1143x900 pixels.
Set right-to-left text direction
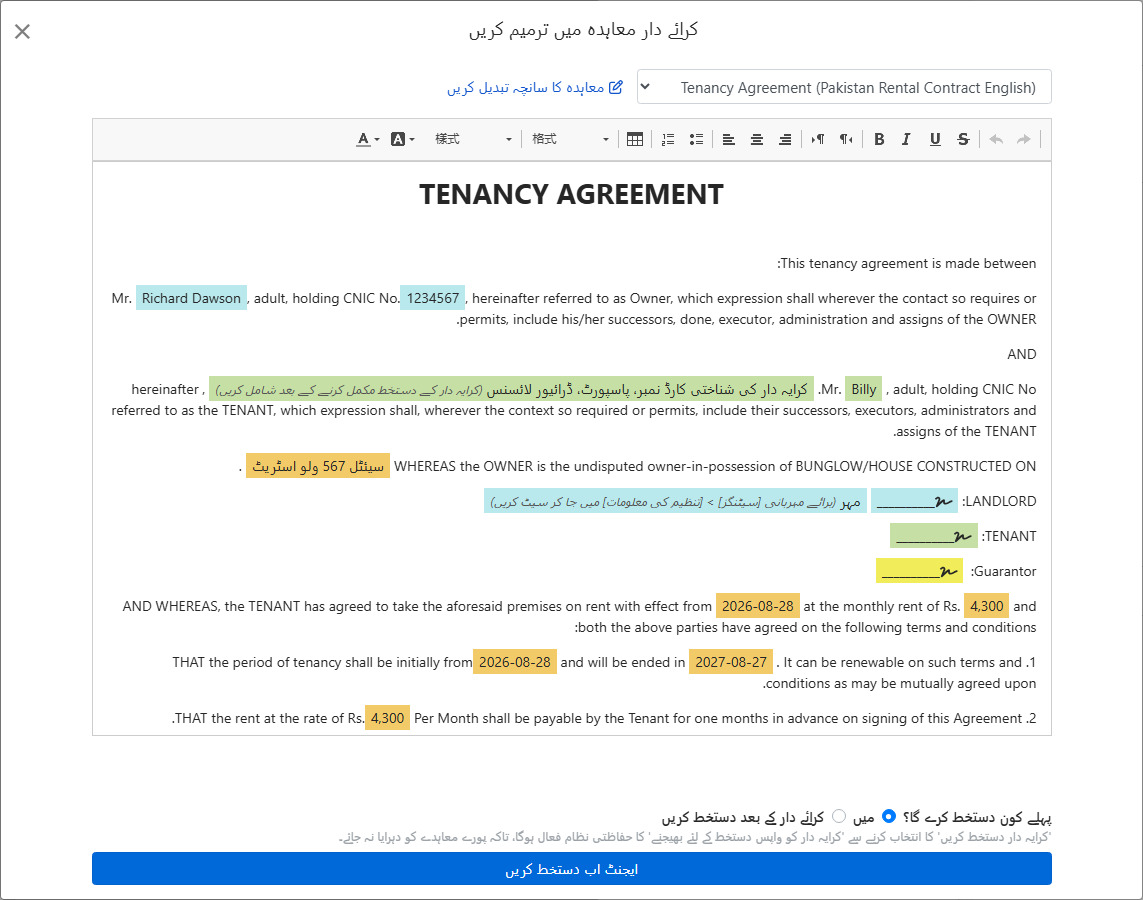(x=846, y=139)
